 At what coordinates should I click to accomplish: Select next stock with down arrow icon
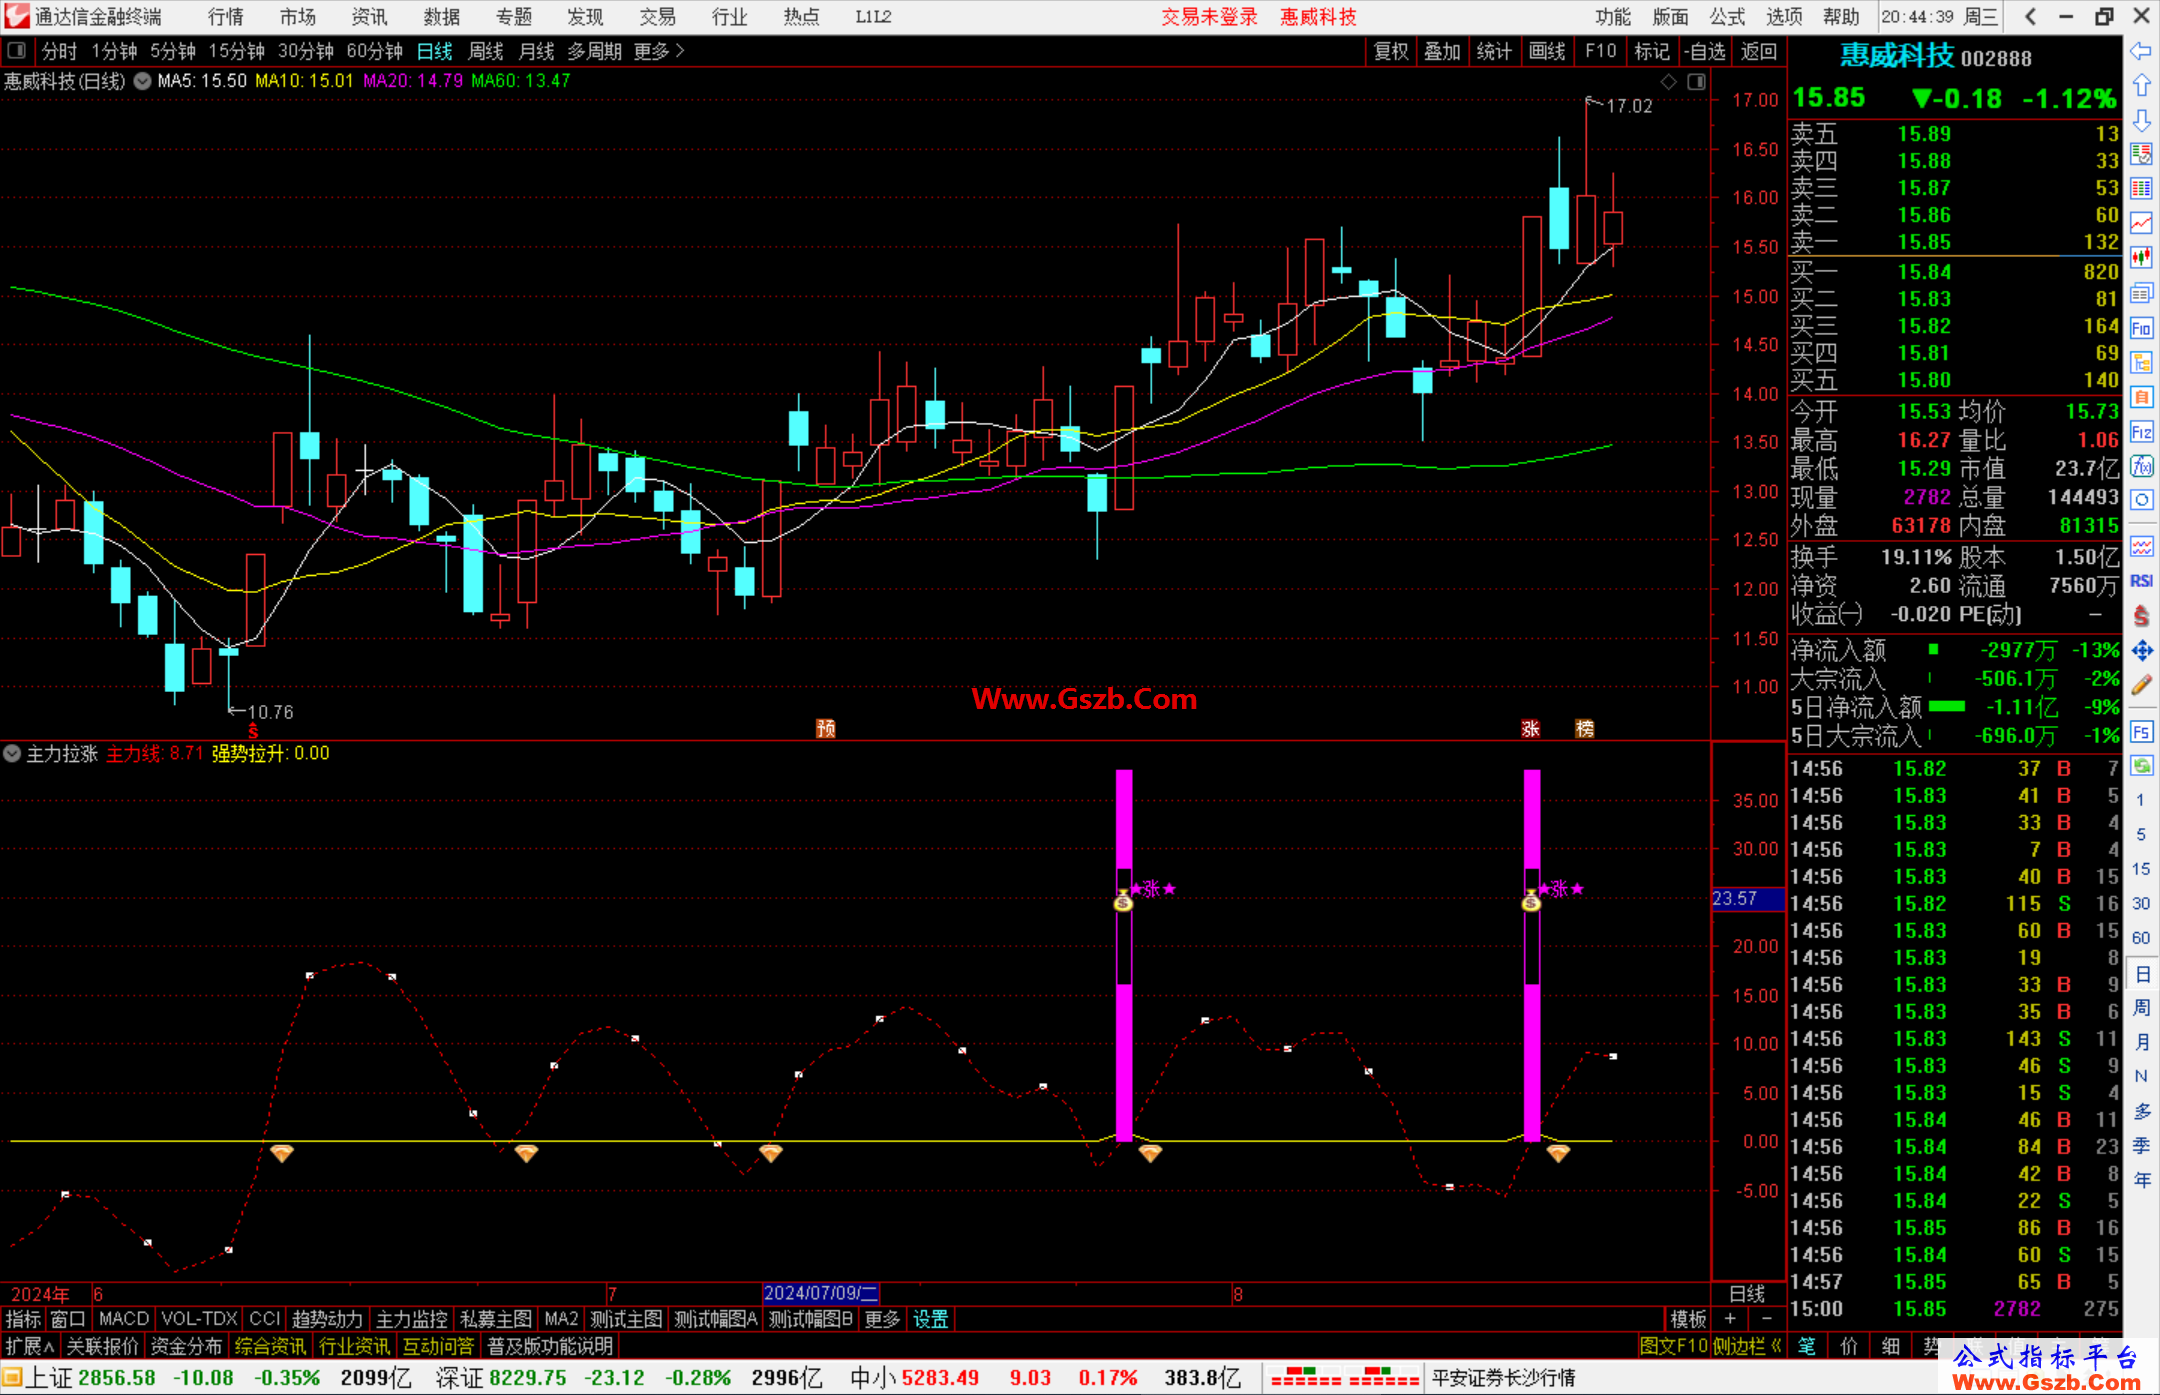2141,121
